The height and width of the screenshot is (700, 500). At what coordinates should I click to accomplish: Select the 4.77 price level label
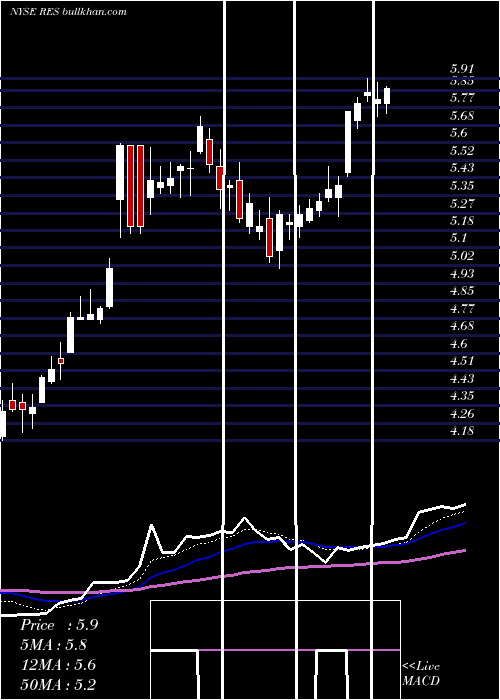[x=462, y=309]
